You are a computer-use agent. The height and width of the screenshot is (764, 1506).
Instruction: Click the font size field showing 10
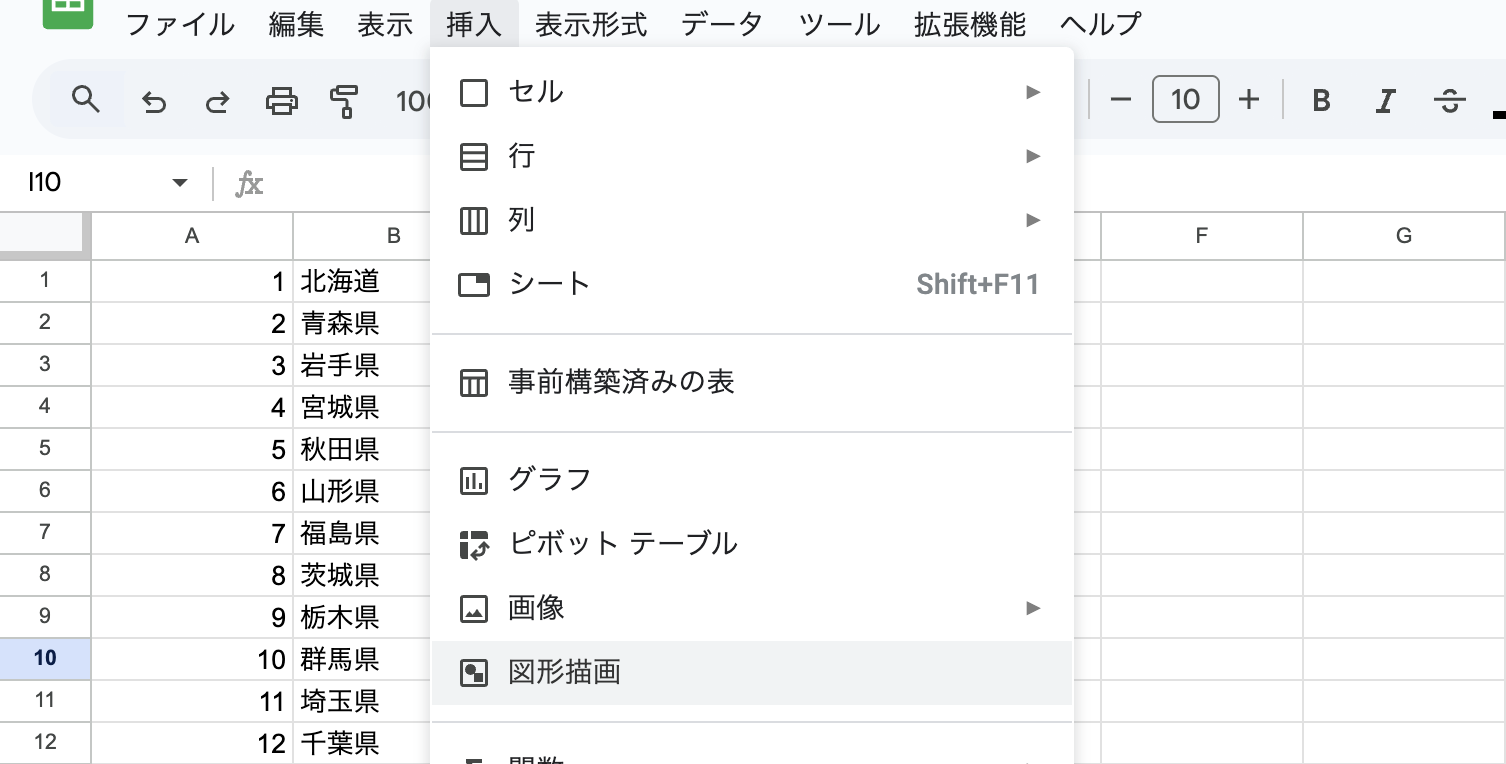click(1185, 100)
